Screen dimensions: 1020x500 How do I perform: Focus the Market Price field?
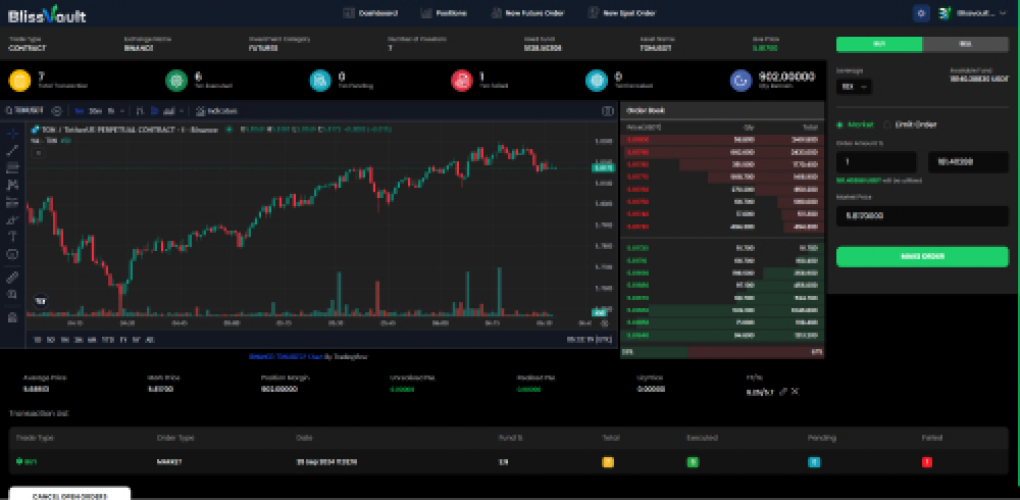point(922,216)
